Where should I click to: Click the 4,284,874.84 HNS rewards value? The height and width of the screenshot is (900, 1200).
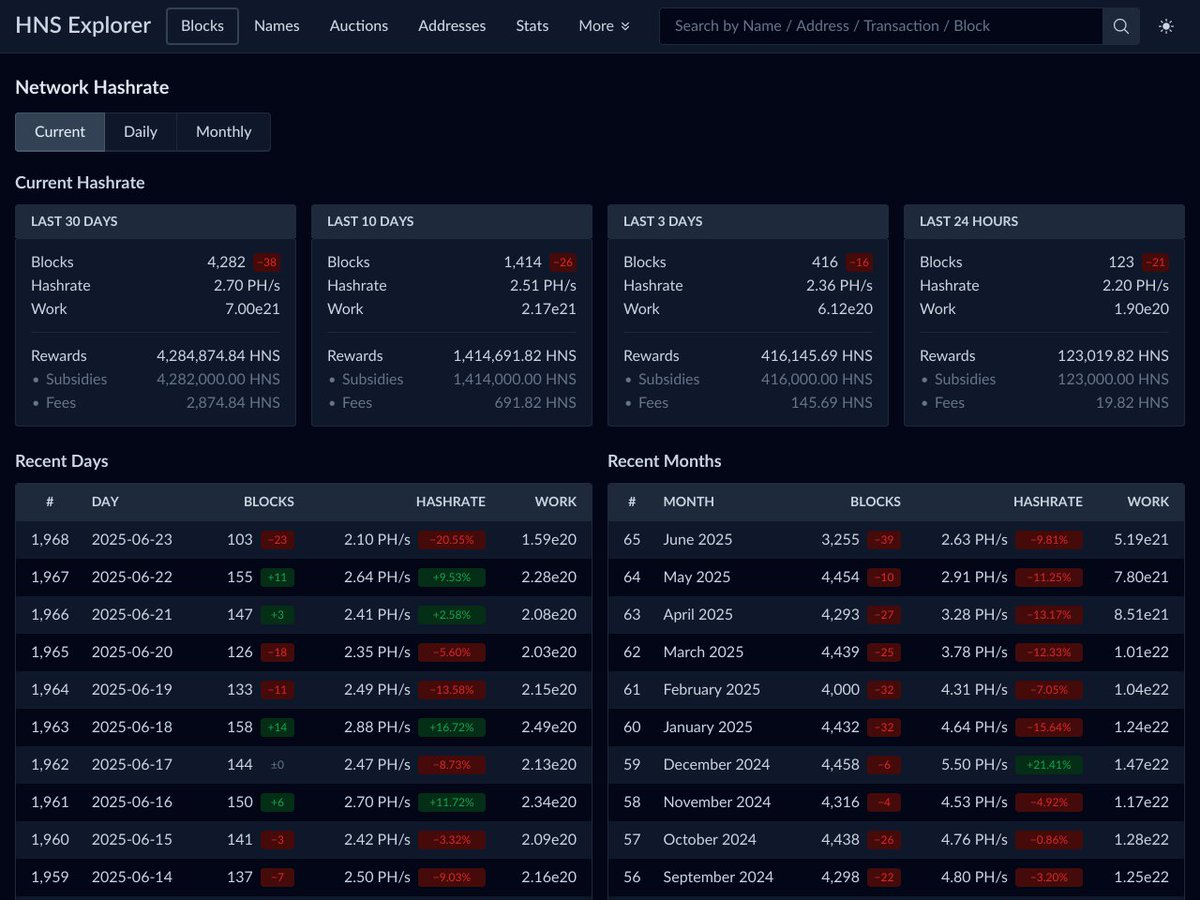coord(218,356)
